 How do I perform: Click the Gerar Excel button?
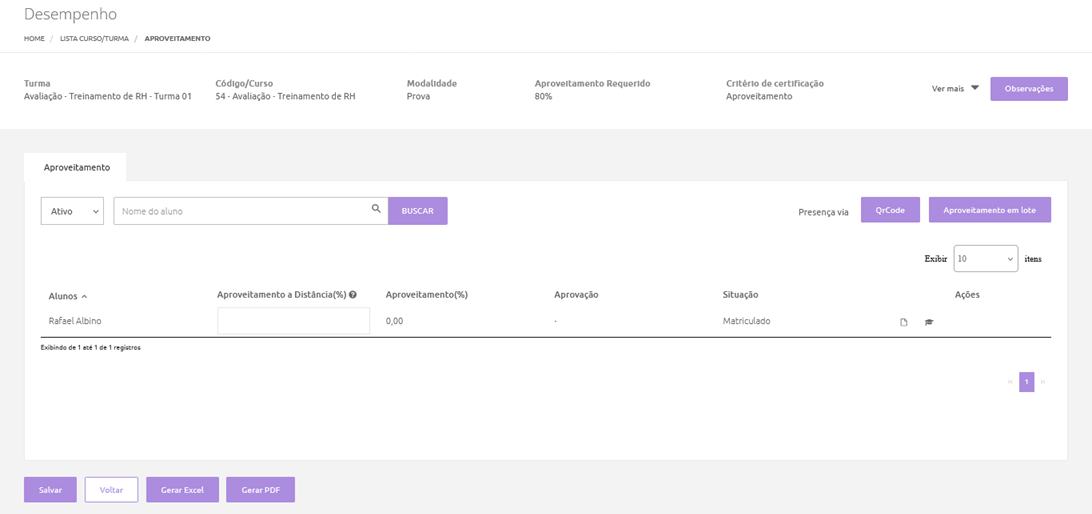(182, 490)
